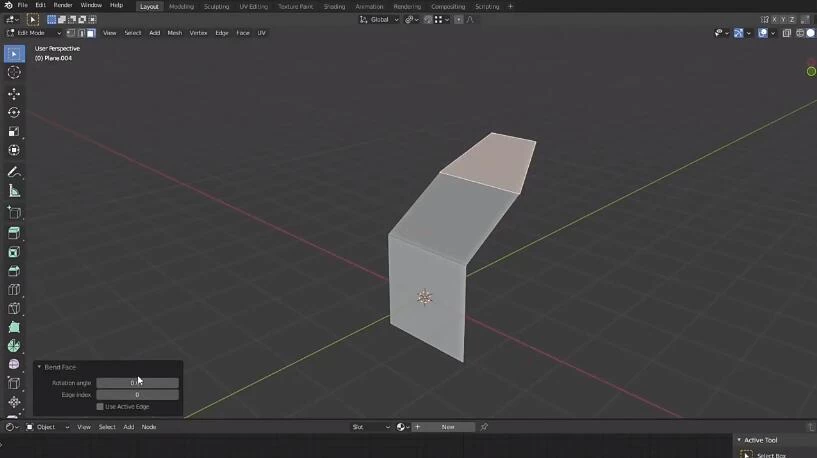Pick the Annotate tool

click(14, 172)
